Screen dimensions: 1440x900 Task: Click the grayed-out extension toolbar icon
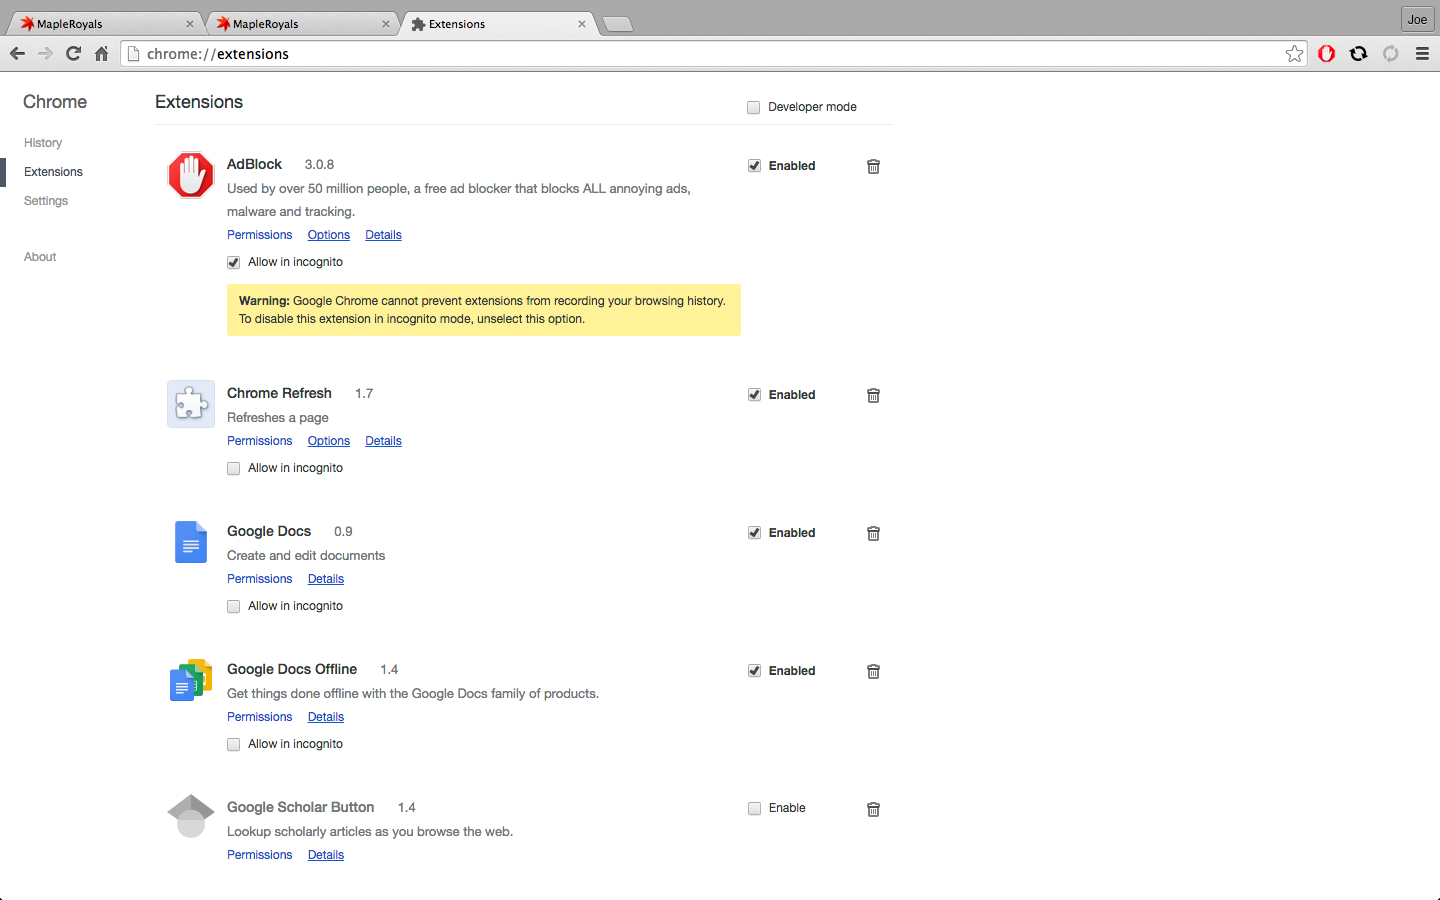click(x=1390, y=54)
